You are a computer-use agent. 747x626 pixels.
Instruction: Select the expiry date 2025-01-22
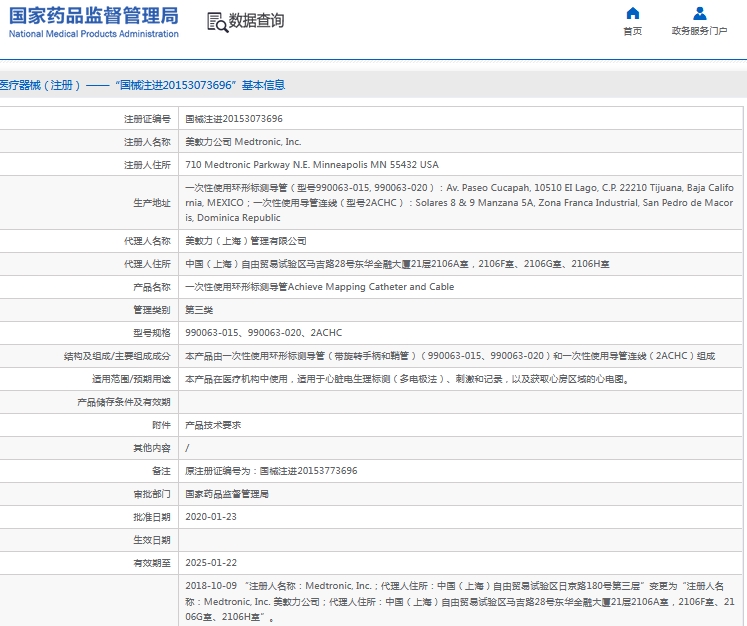coord(211,562)
